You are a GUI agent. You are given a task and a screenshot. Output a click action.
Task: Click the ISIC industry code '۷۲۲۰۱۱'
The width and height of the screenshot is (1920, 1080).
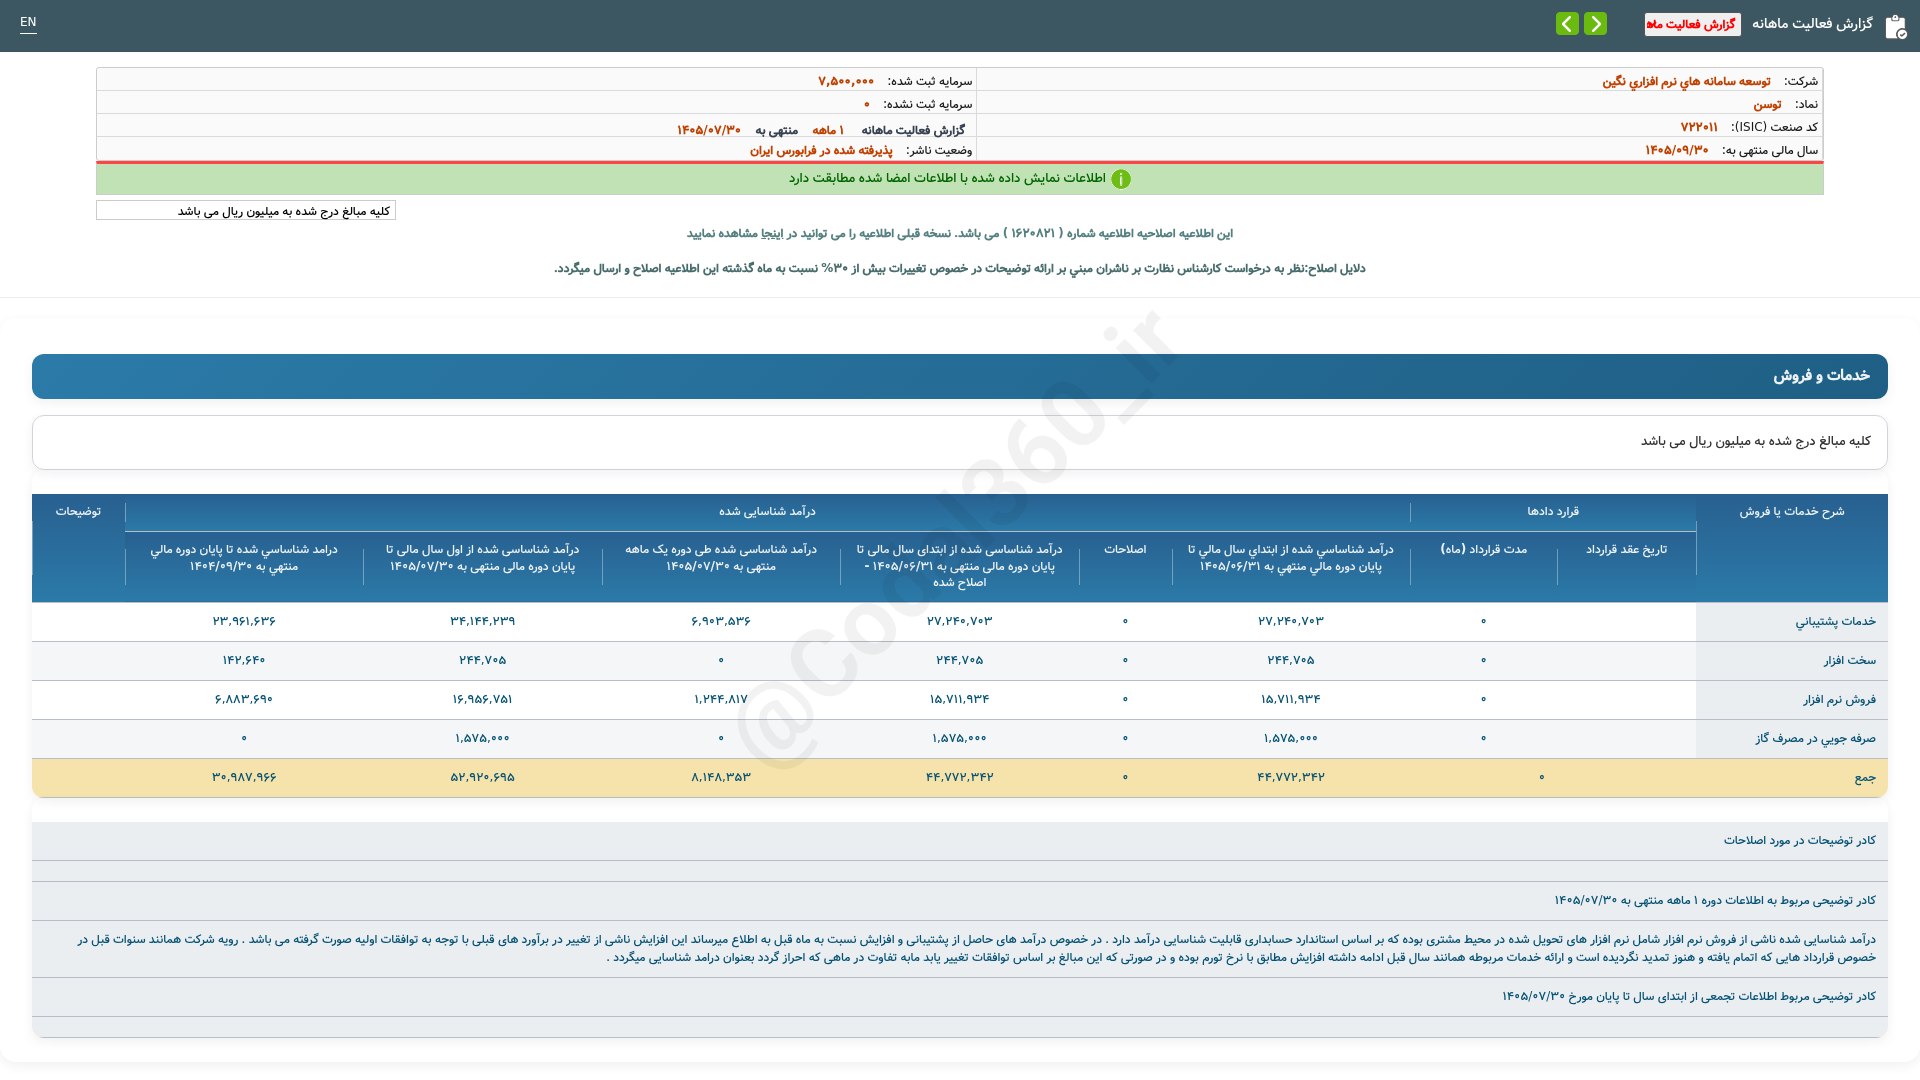tap(1699, 127)
